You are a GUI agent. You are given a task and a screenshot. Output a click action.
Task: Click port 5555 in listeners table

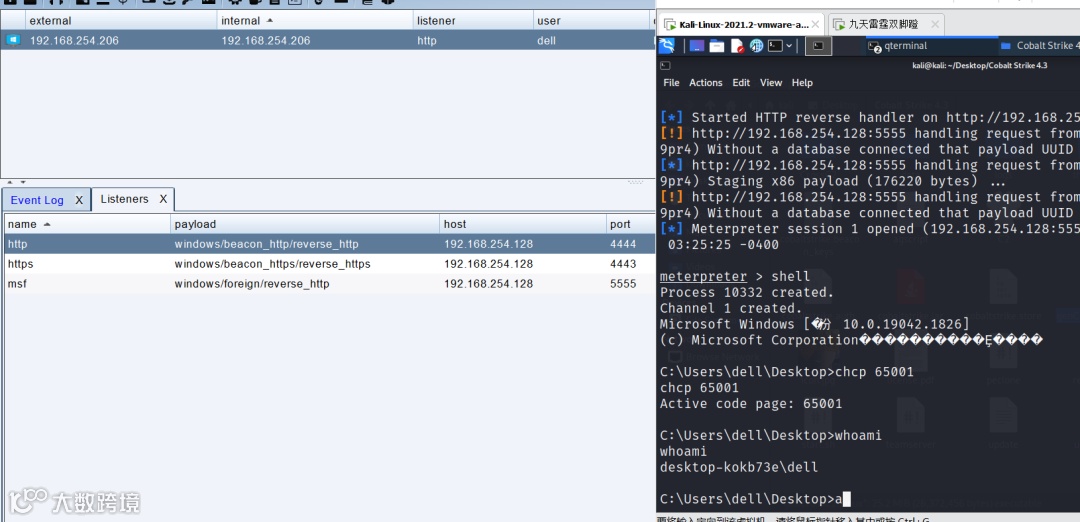623,284
